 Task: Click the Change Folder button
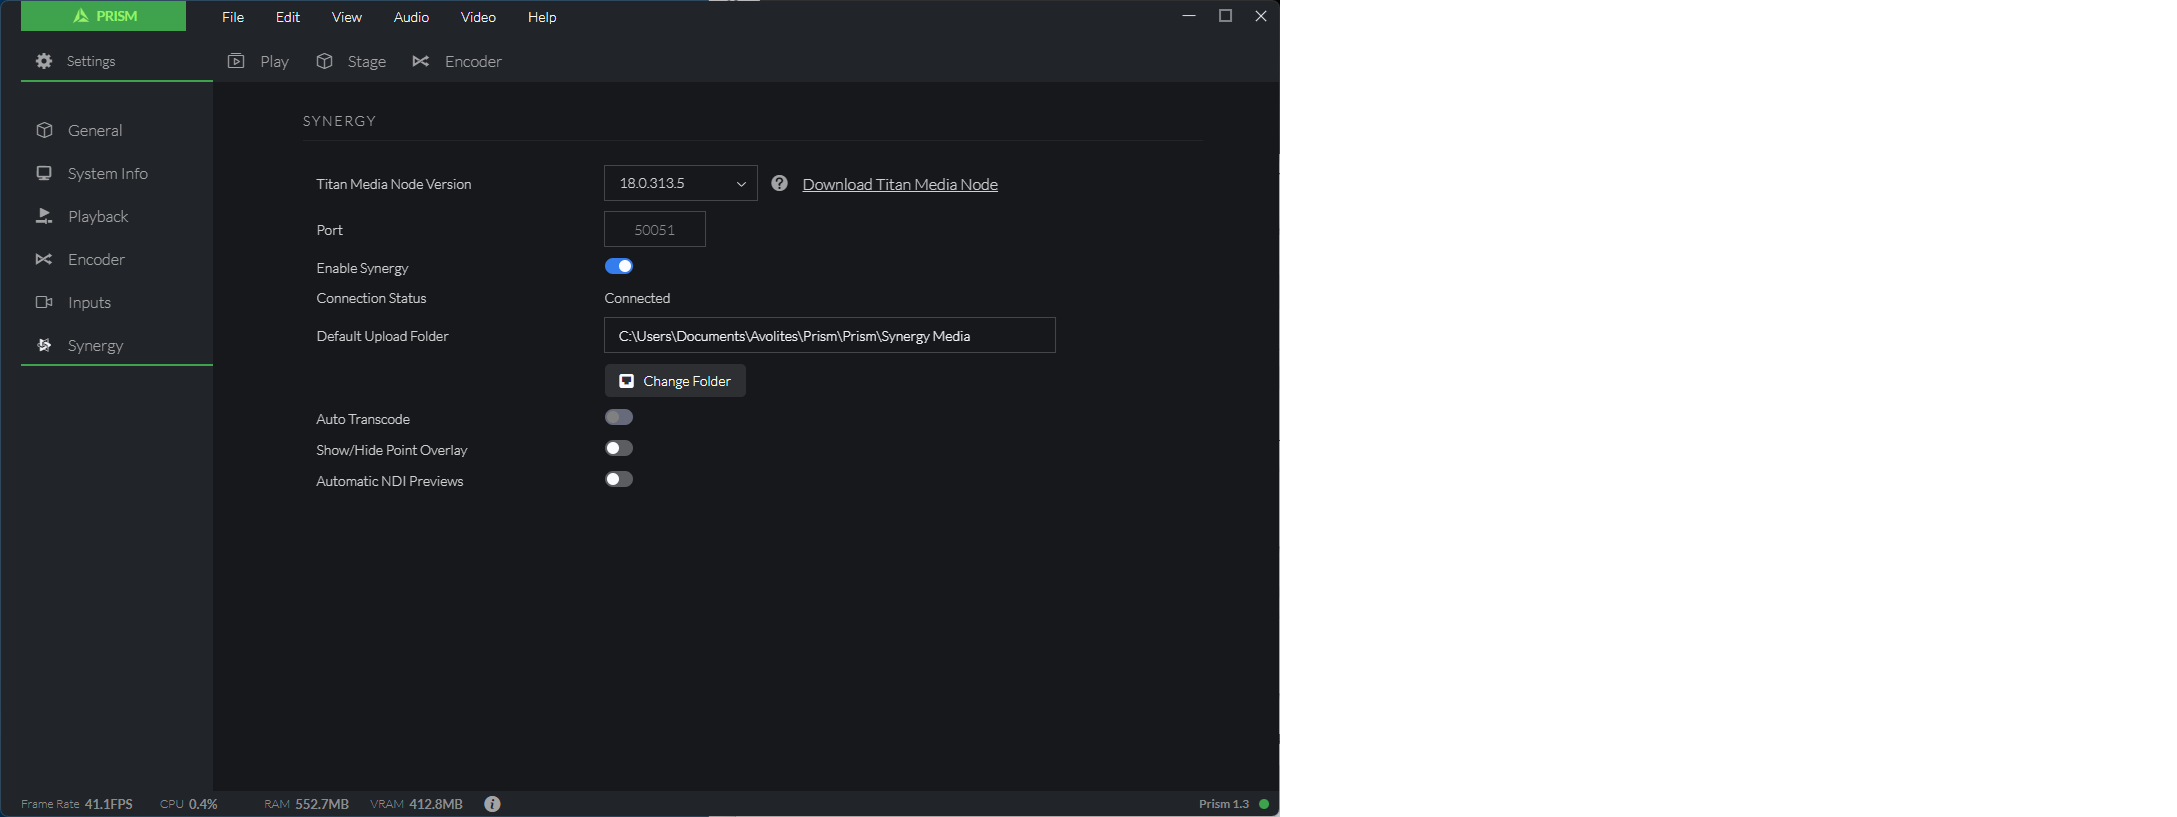675,381
